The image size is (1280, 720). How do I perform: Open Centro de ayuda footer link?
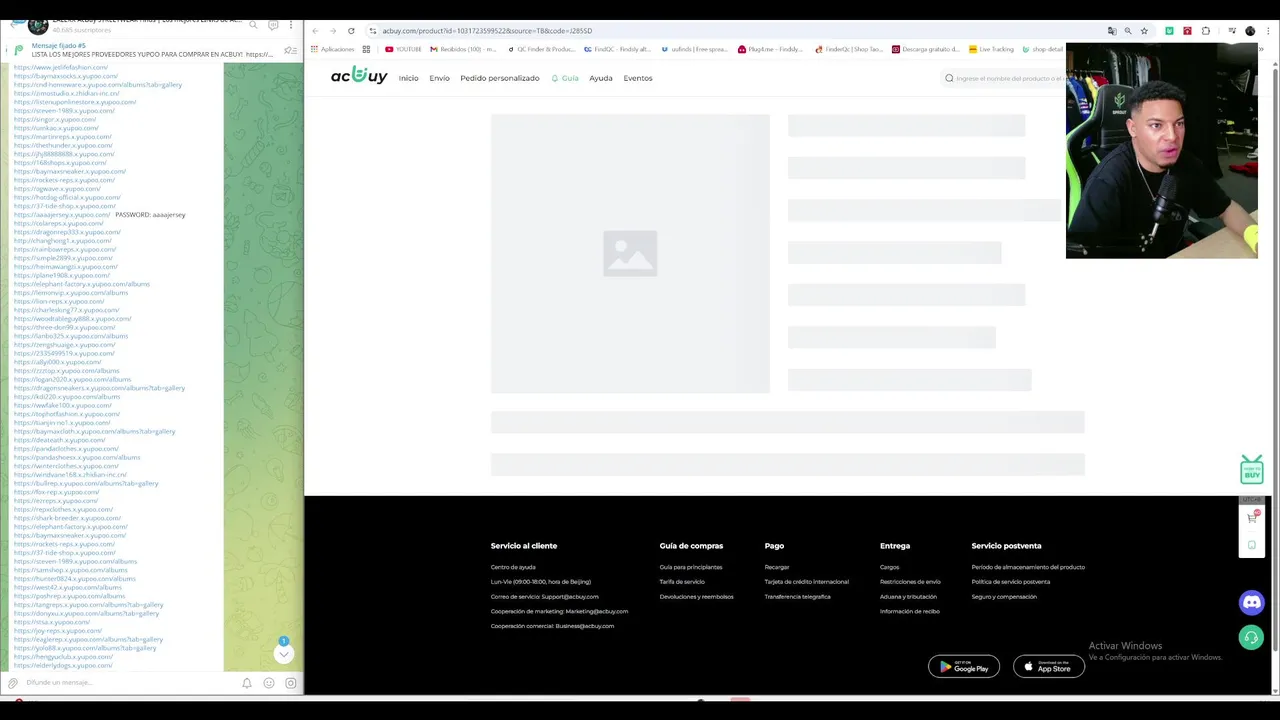513,567
